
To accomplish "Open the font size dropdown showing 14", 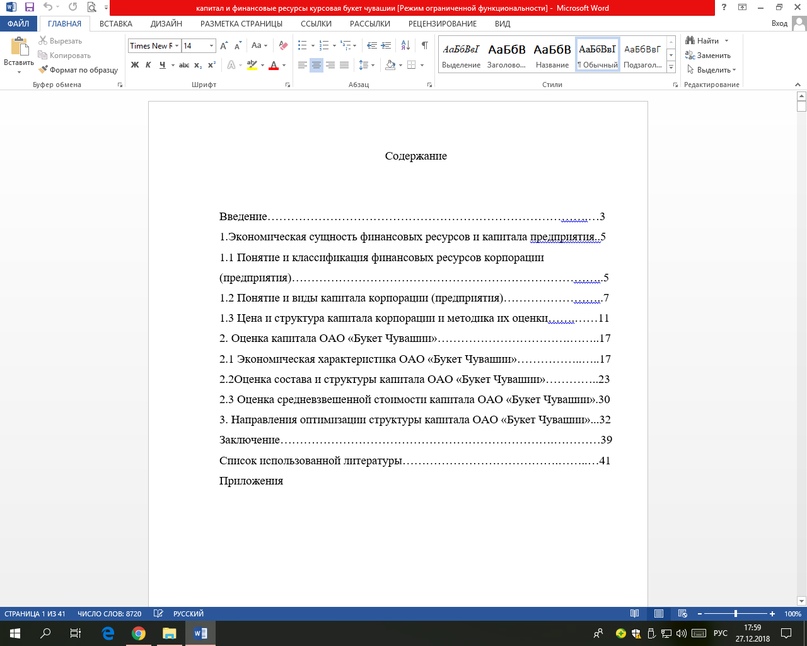I will tap(211, 46).
